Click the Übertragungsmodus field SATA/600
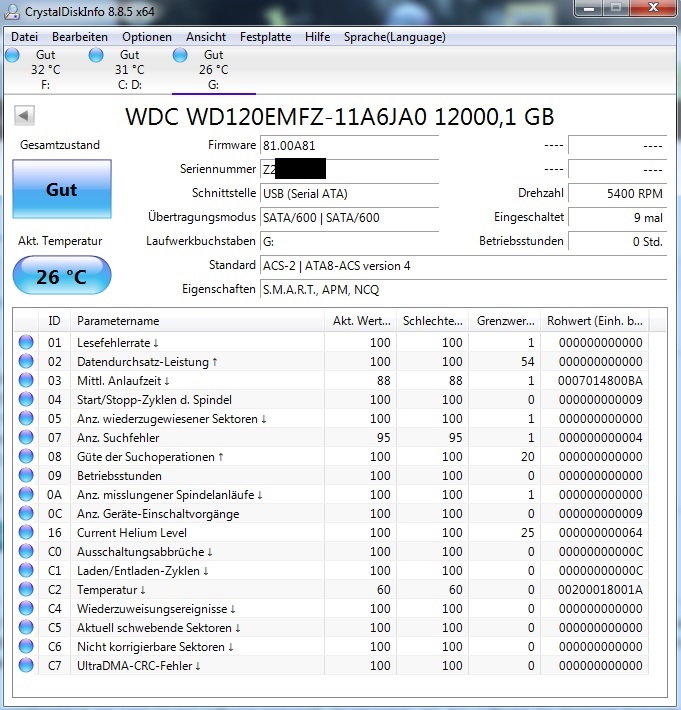Image resolution: width=681 pixels, height=710 pixels. coord(349,217)
